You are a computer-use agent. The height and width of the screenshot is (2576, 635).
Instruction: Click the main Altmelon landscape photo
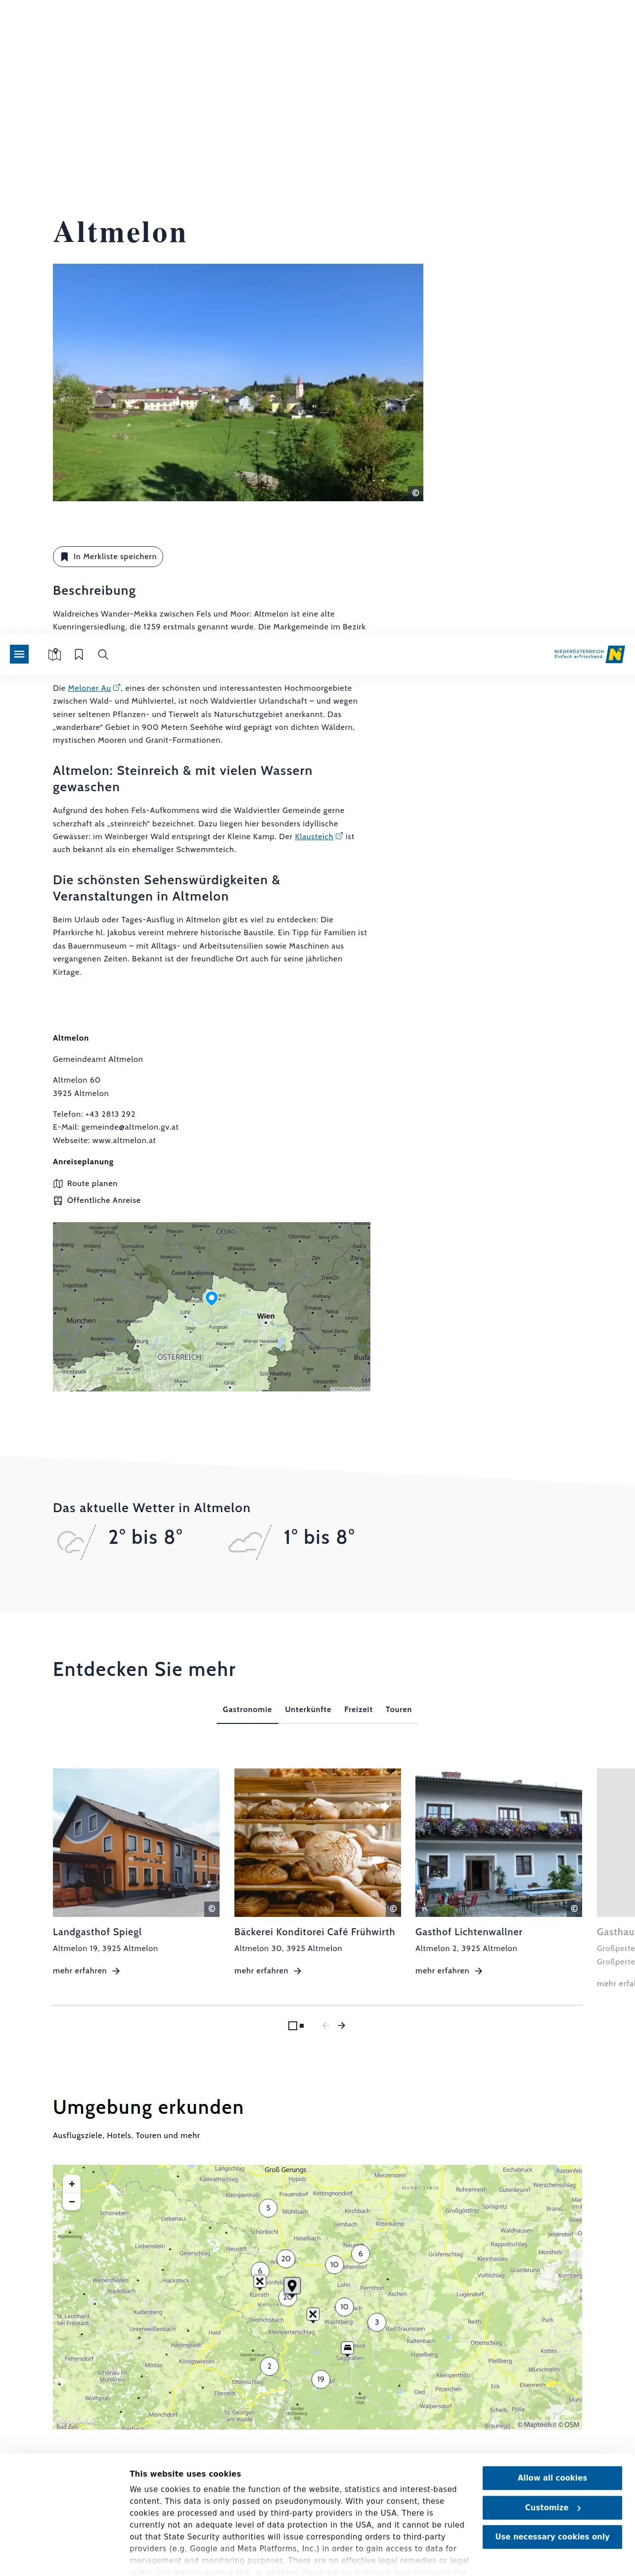pyautogui.click(x=238, y=382)
